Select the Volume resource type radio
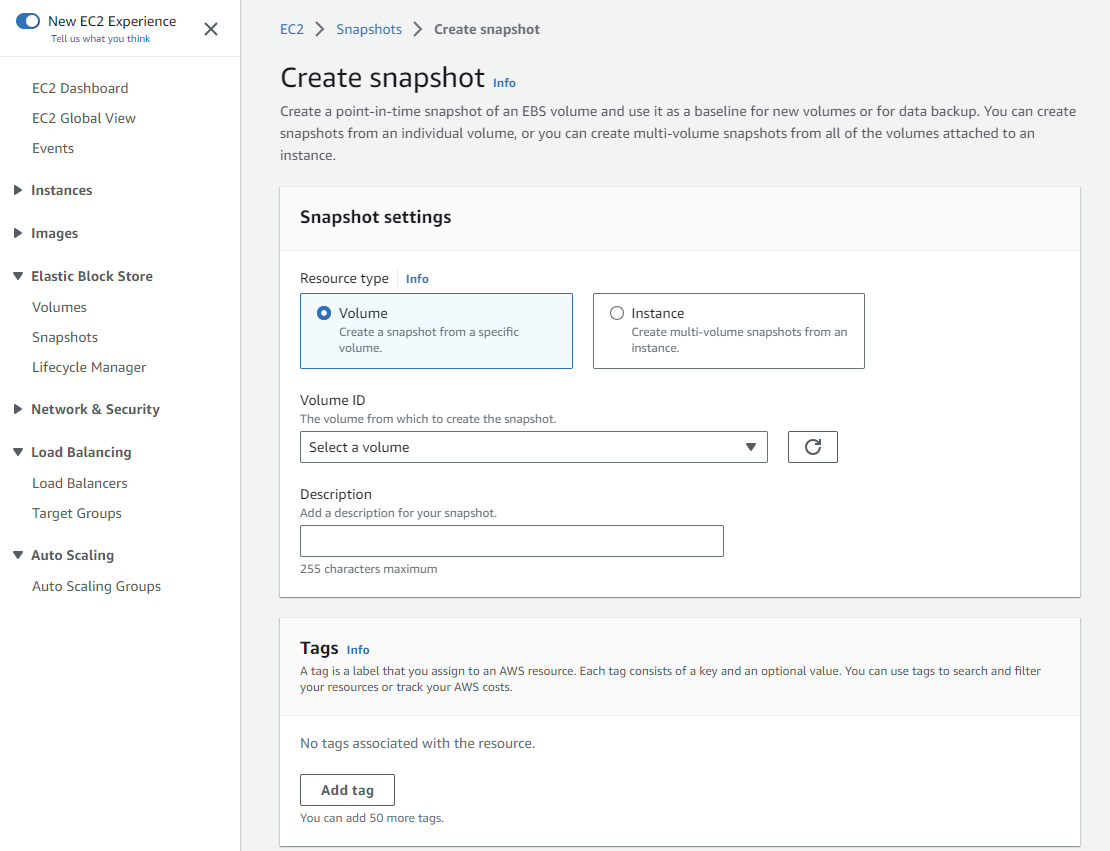 [x=324, y=313]
